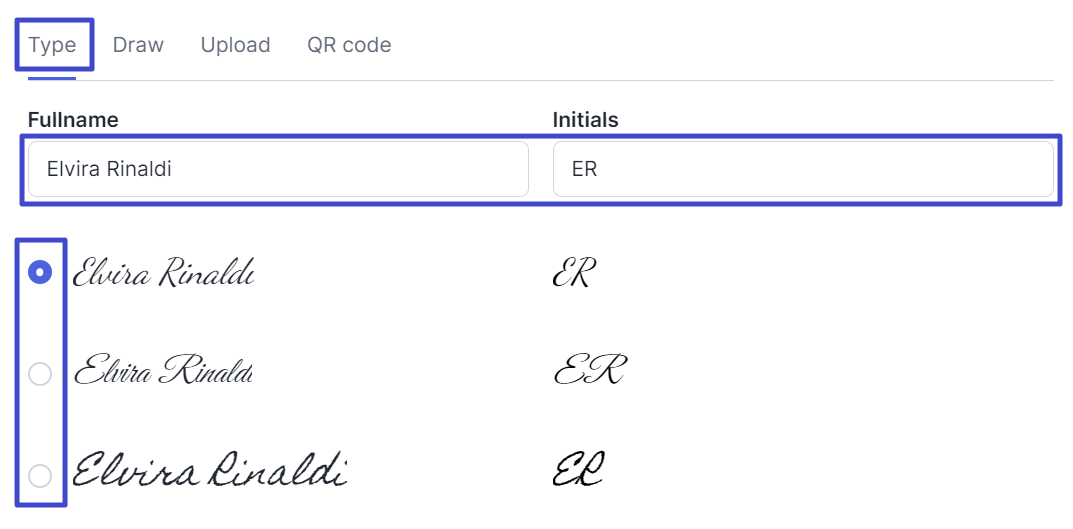
Task: Click the first ER initials preview
Action: coord(574,273)
